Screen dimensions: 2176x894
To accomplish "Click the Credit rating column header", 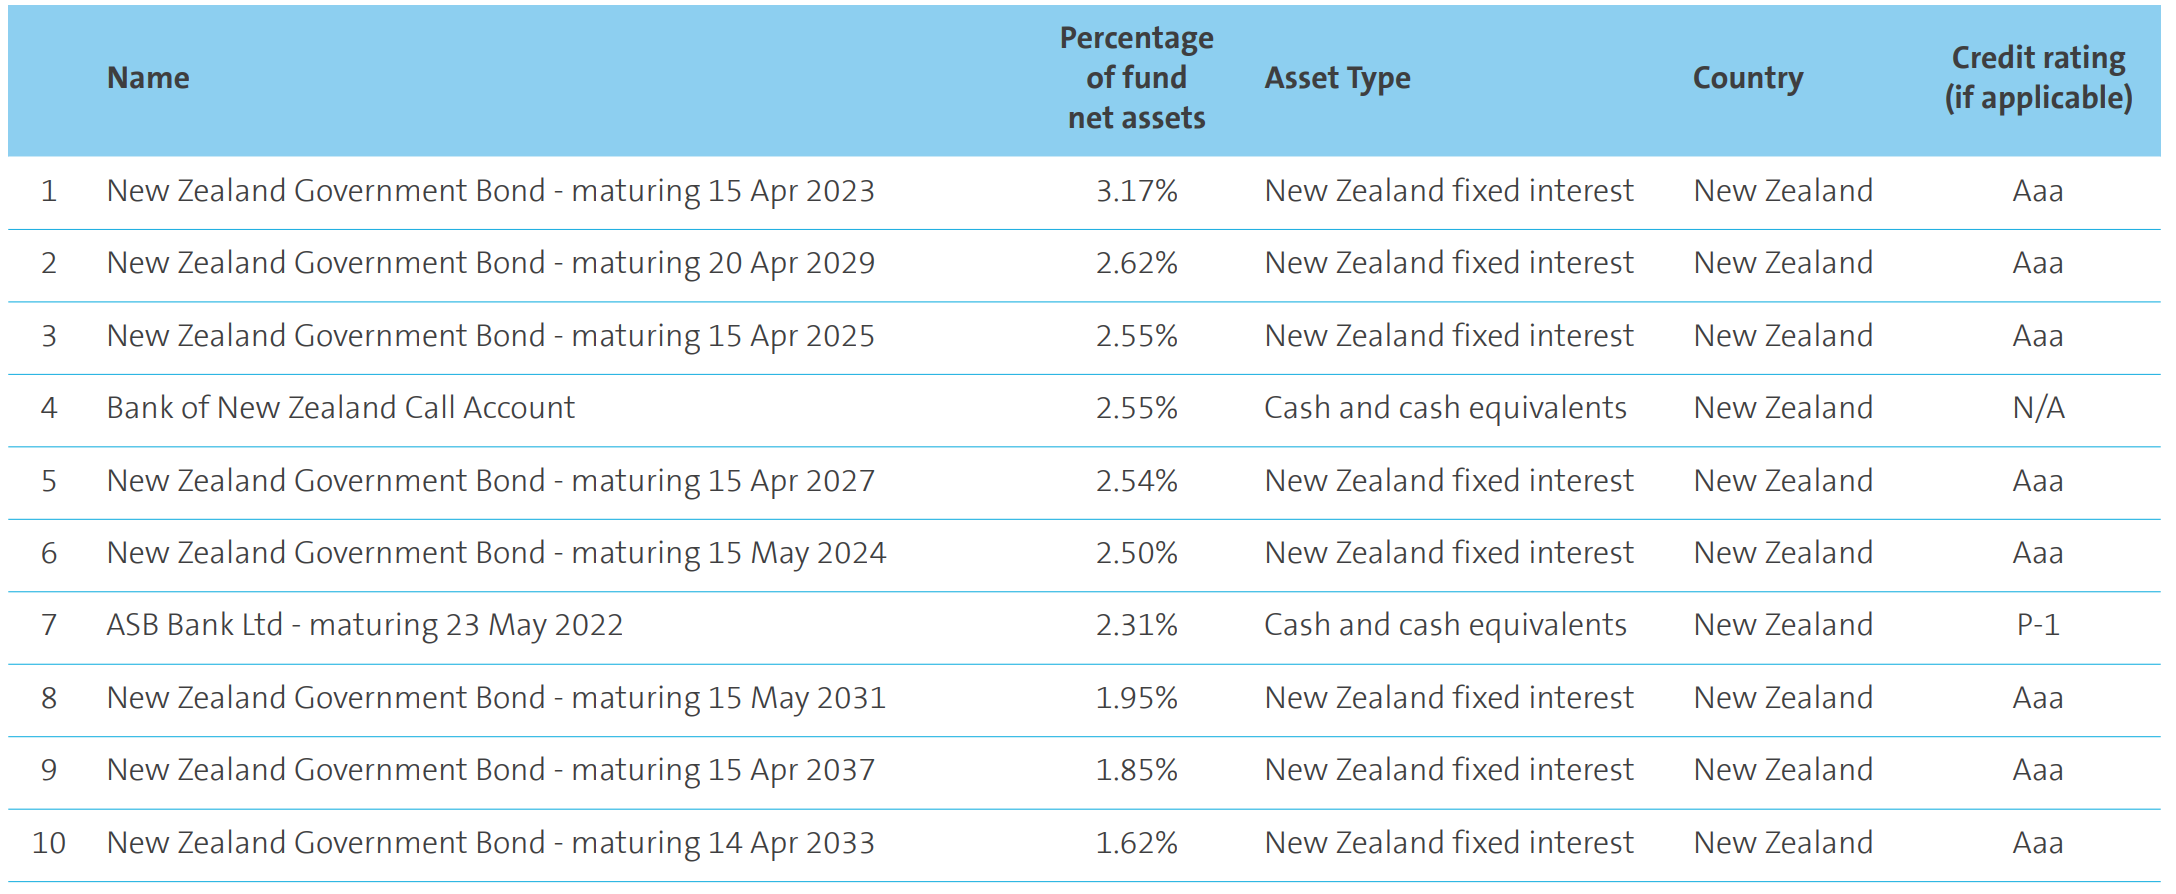I will (x=2038, y=78).
